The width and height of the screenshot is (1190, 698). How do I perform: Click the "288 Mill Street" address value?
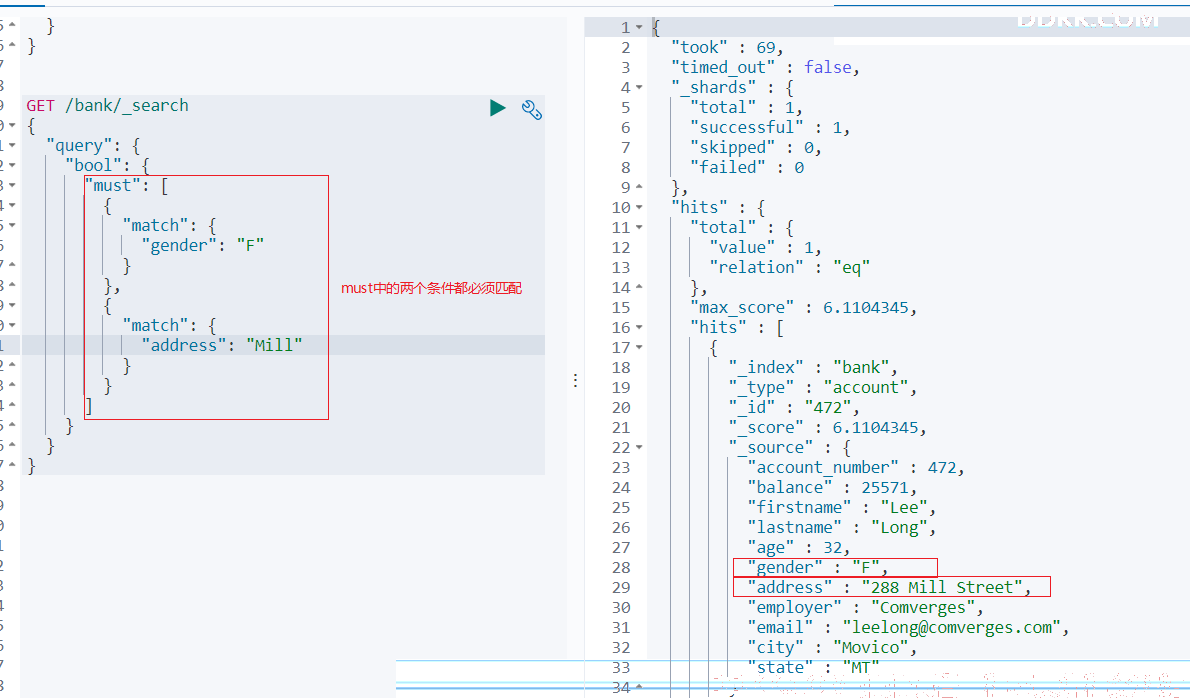point(942,587)
